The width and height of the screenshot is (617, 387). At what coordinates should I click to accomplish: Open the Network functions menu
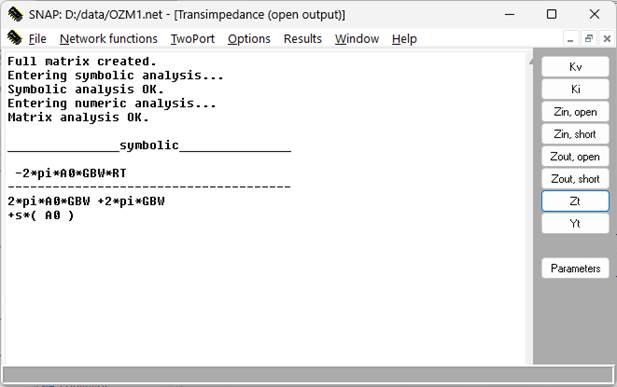click(109, 39)
